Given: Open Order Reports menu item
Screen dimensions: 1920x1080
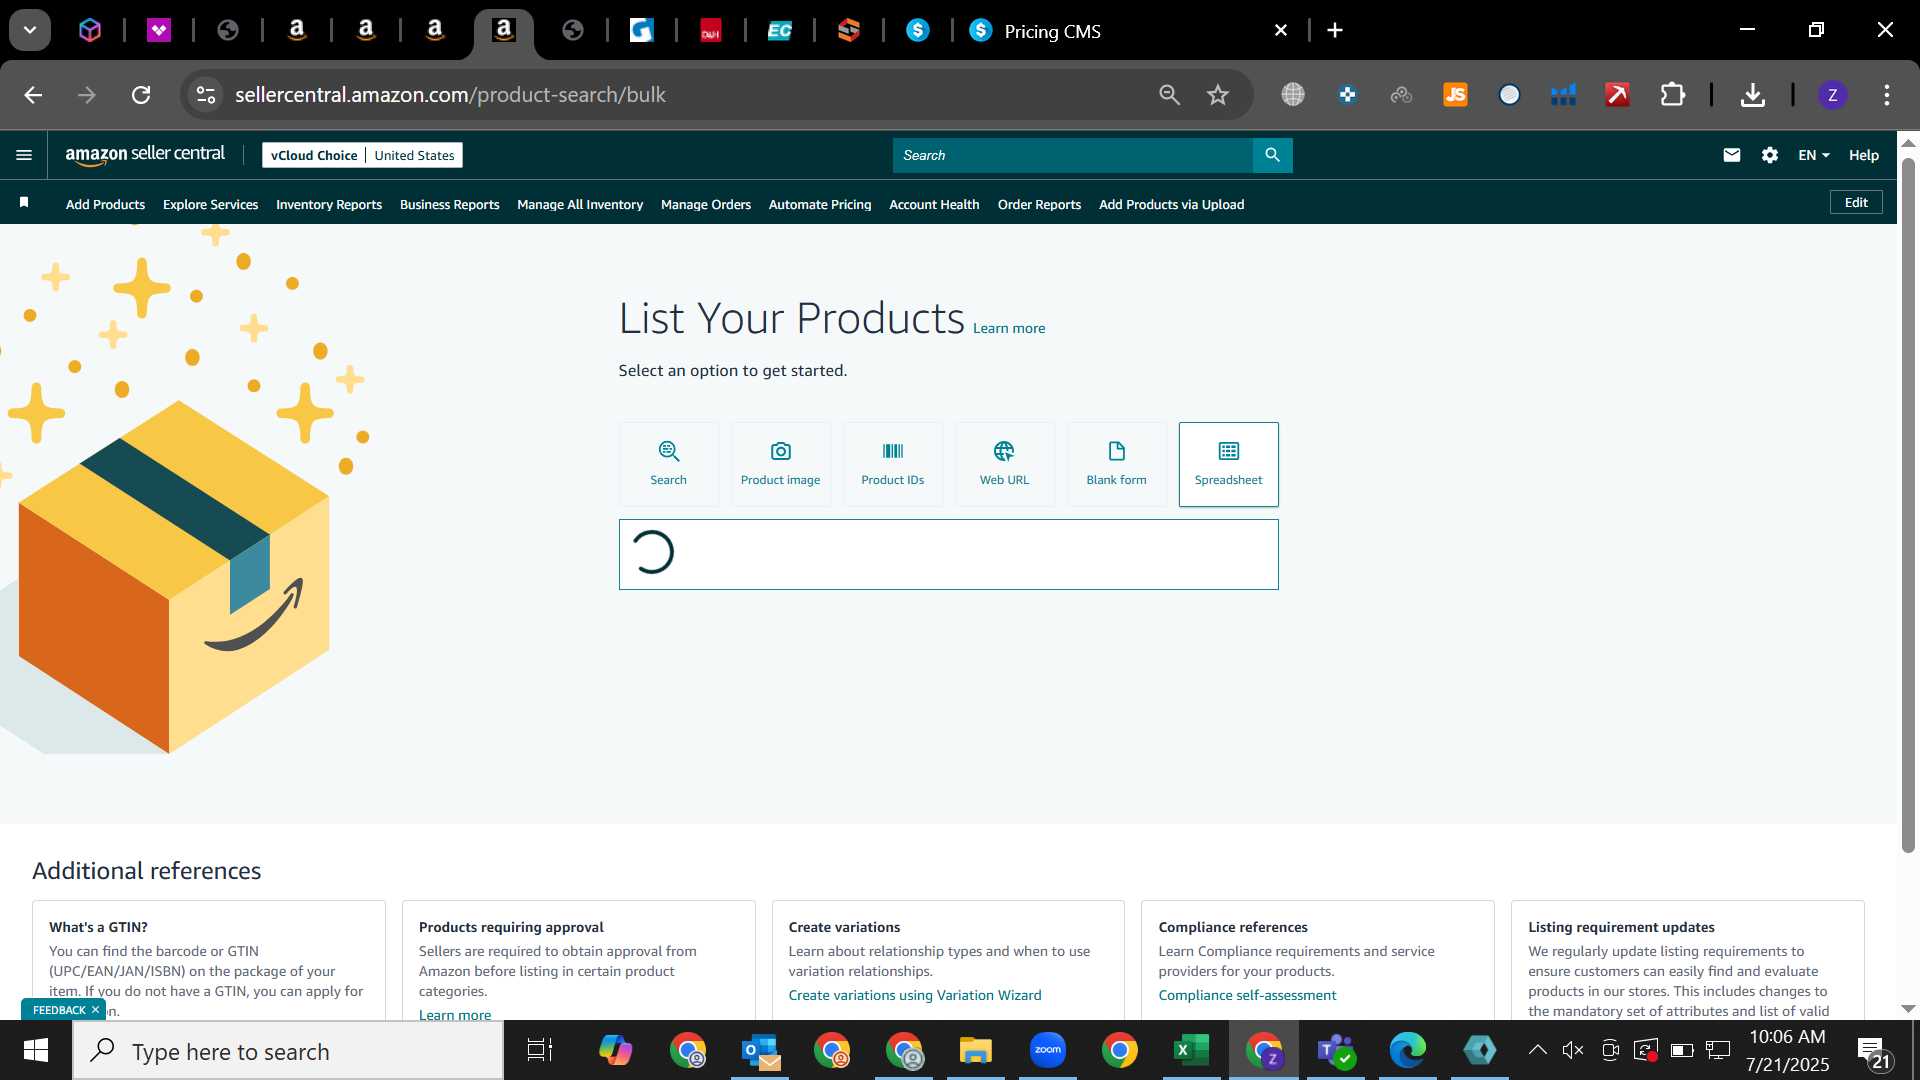Looking at the screenshot, I should pyautogui.click(x=1039, y=204).
